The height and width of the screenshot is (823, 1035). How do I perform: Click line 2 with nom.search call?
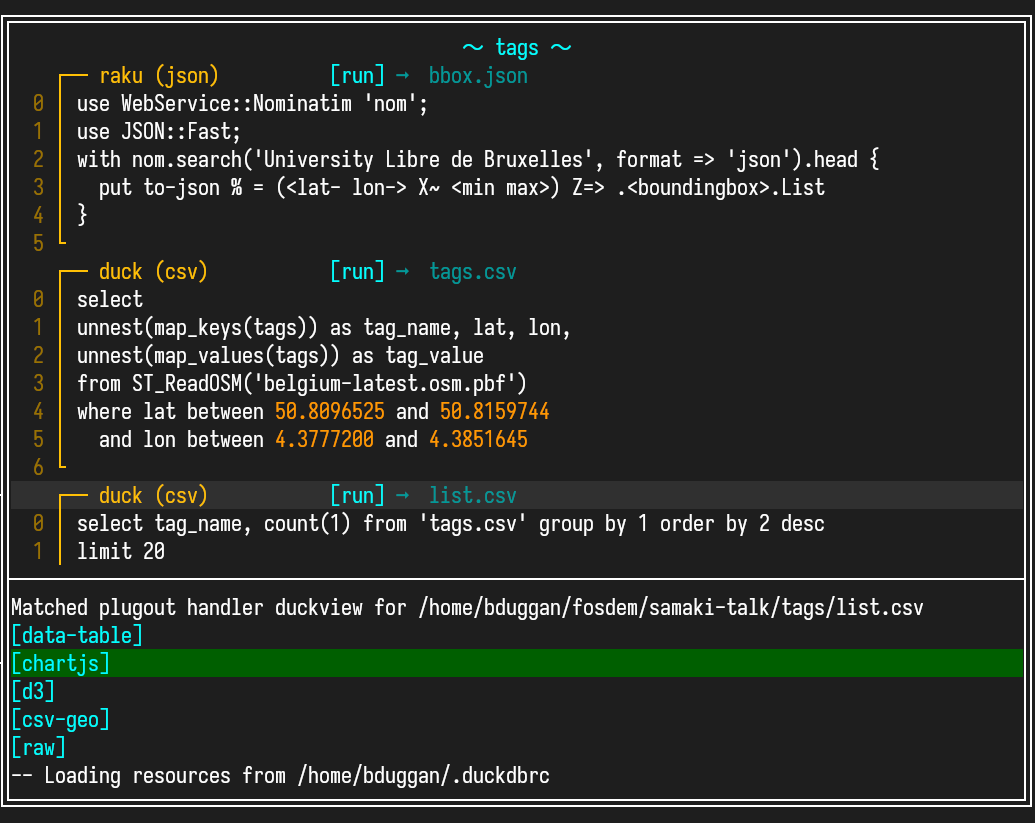tap(477, 160)
